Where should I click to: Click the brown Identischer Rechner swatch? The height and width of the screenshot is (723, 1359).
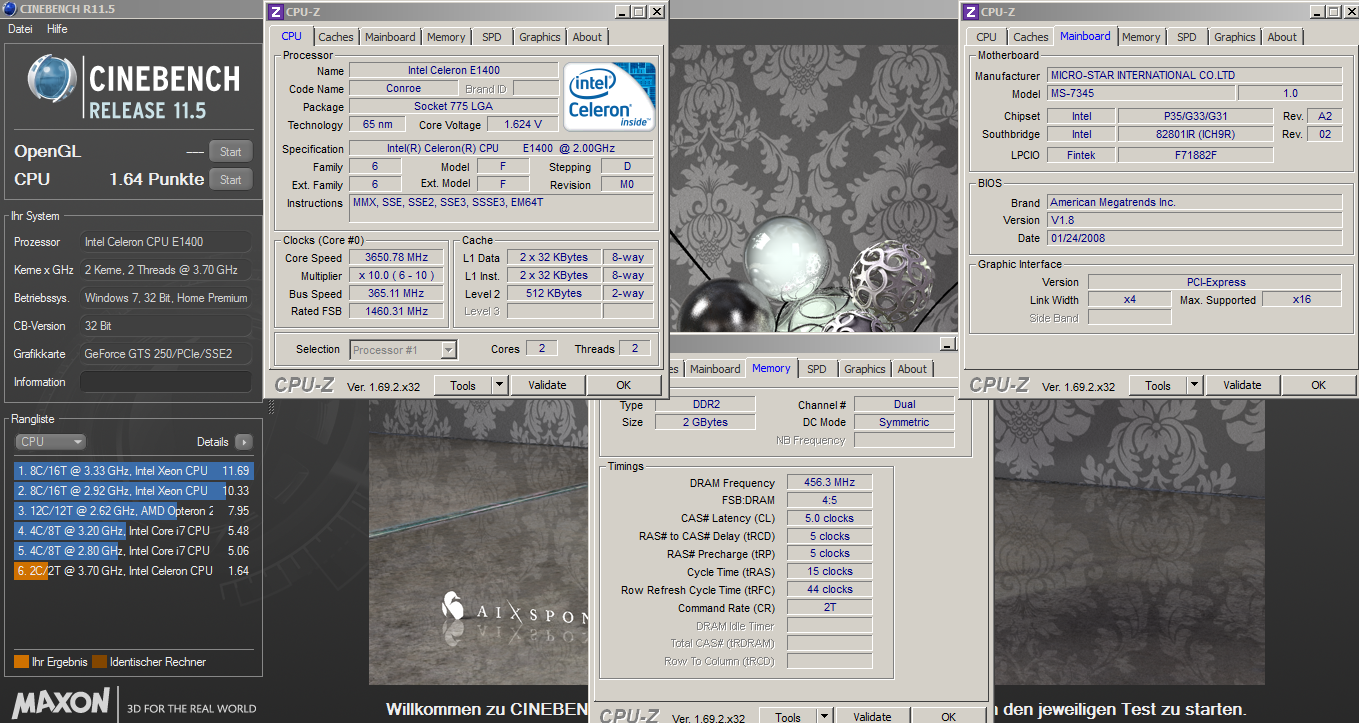99,661
